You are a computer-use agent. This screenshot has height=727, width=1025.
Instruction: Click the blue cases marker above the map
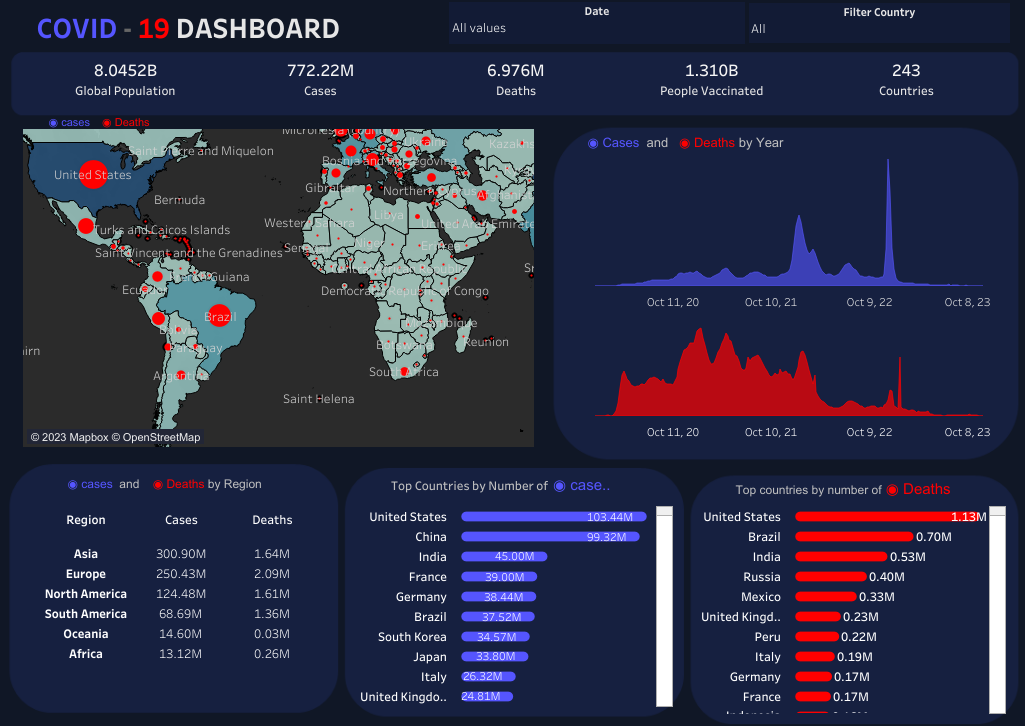point(53,123)
